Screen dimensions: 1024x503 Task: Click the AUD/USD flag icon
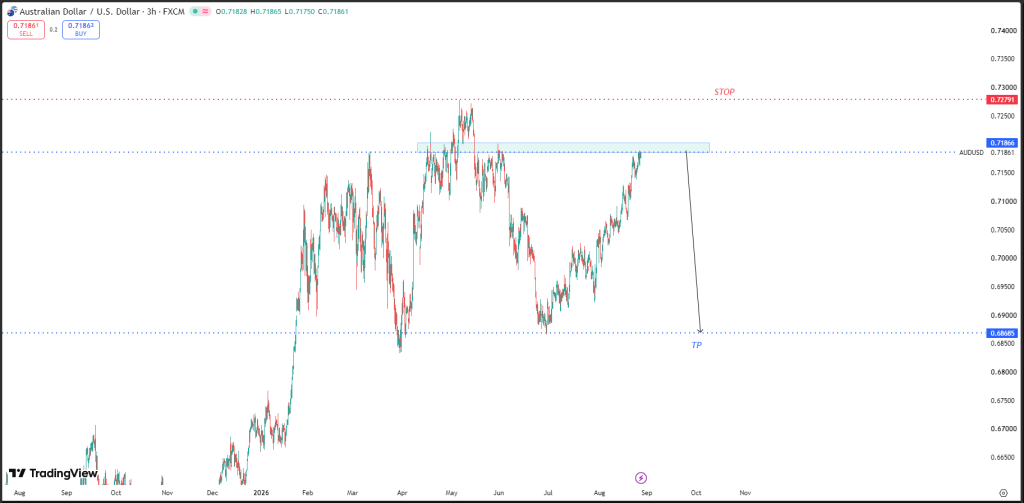tap(12, 12)
